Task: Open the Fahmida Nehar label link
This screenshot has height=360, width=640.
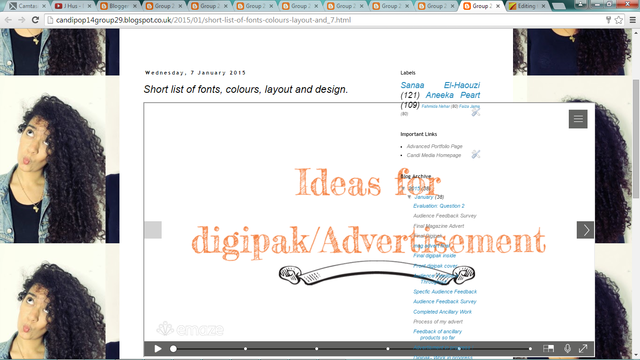Action: (436, 106)
